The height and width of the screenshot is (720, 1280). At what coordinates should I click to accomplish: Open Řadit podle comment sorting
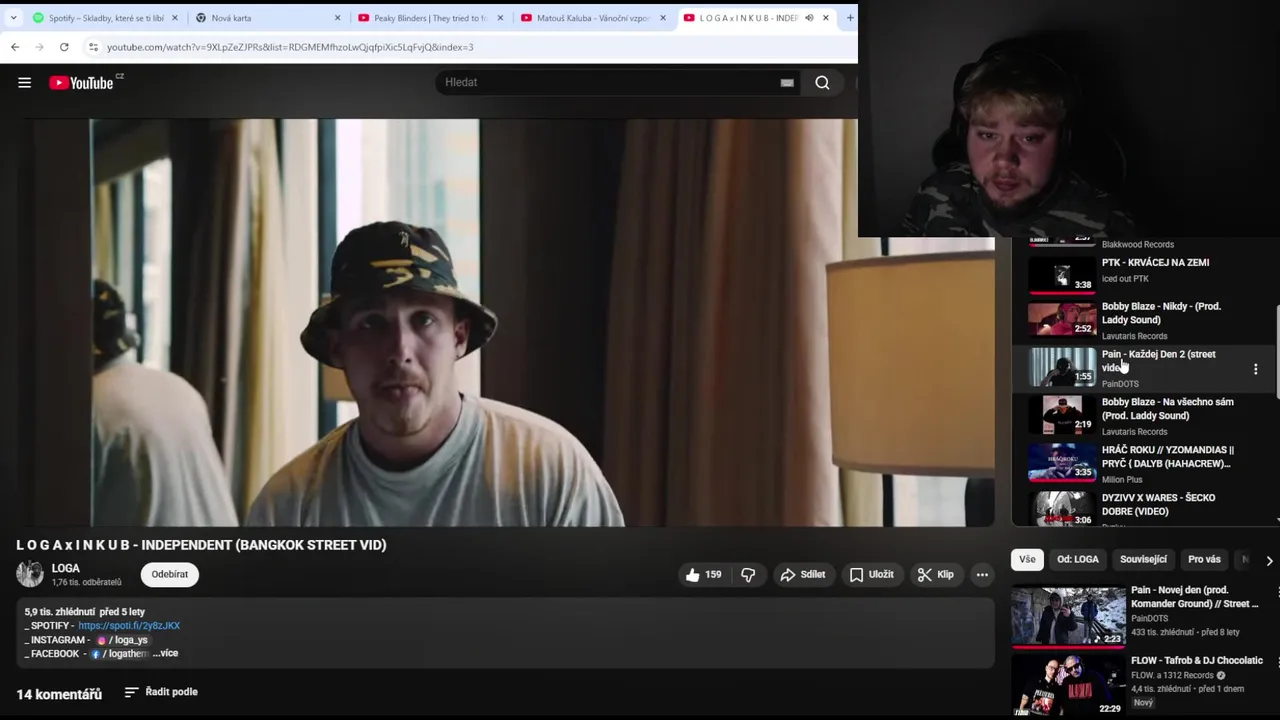click(x=161, y=692)
